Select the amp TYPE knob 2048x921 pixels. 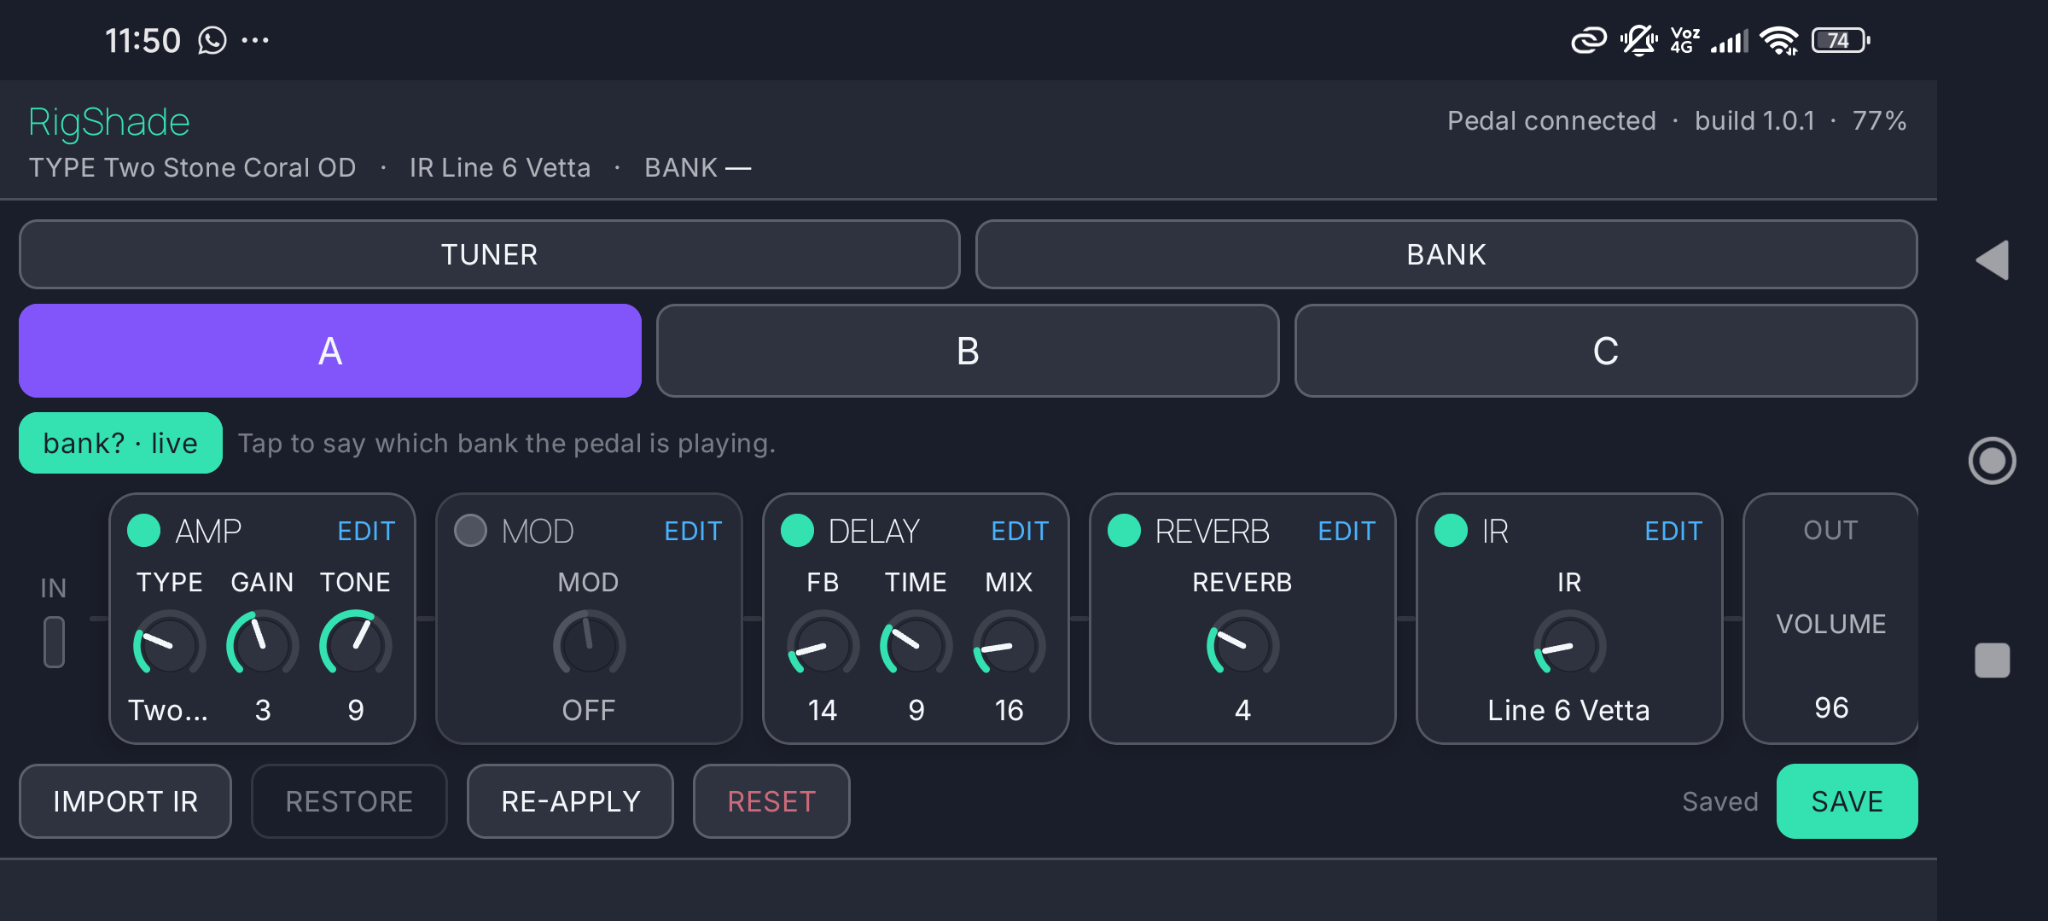pos(169,646)
